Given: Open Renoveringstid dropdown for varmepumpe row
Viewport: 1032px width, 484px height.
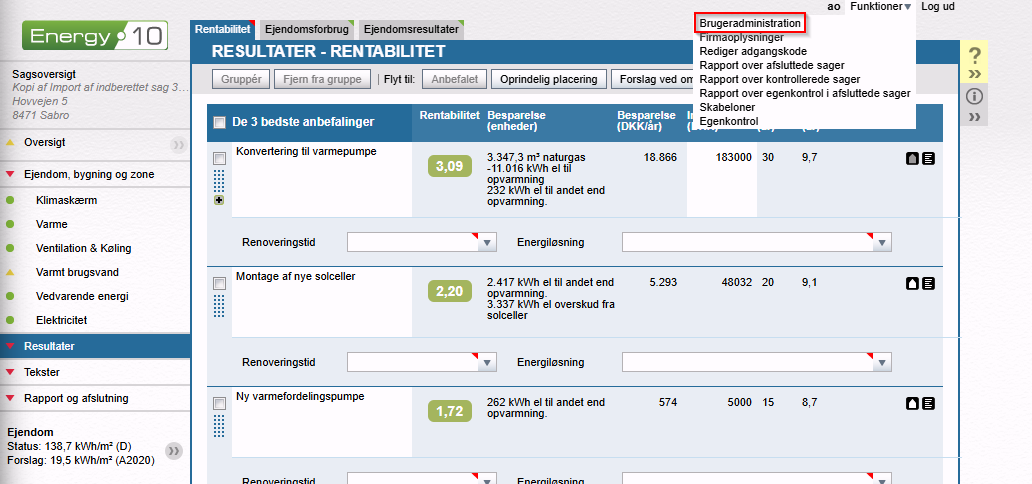Looking at the screenshot, I should [487, 242].
